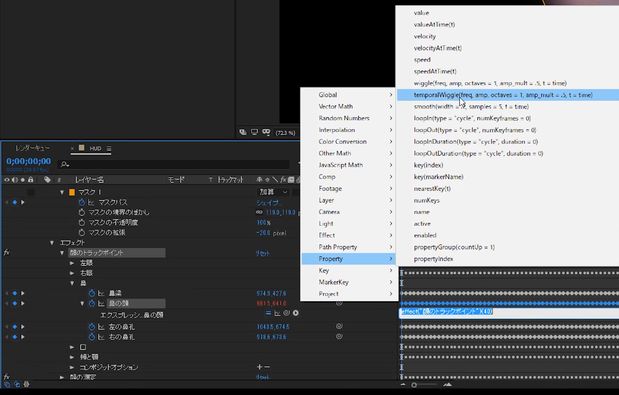
Task: Switch to レンダーキュー tab
Action: point(32,148)
